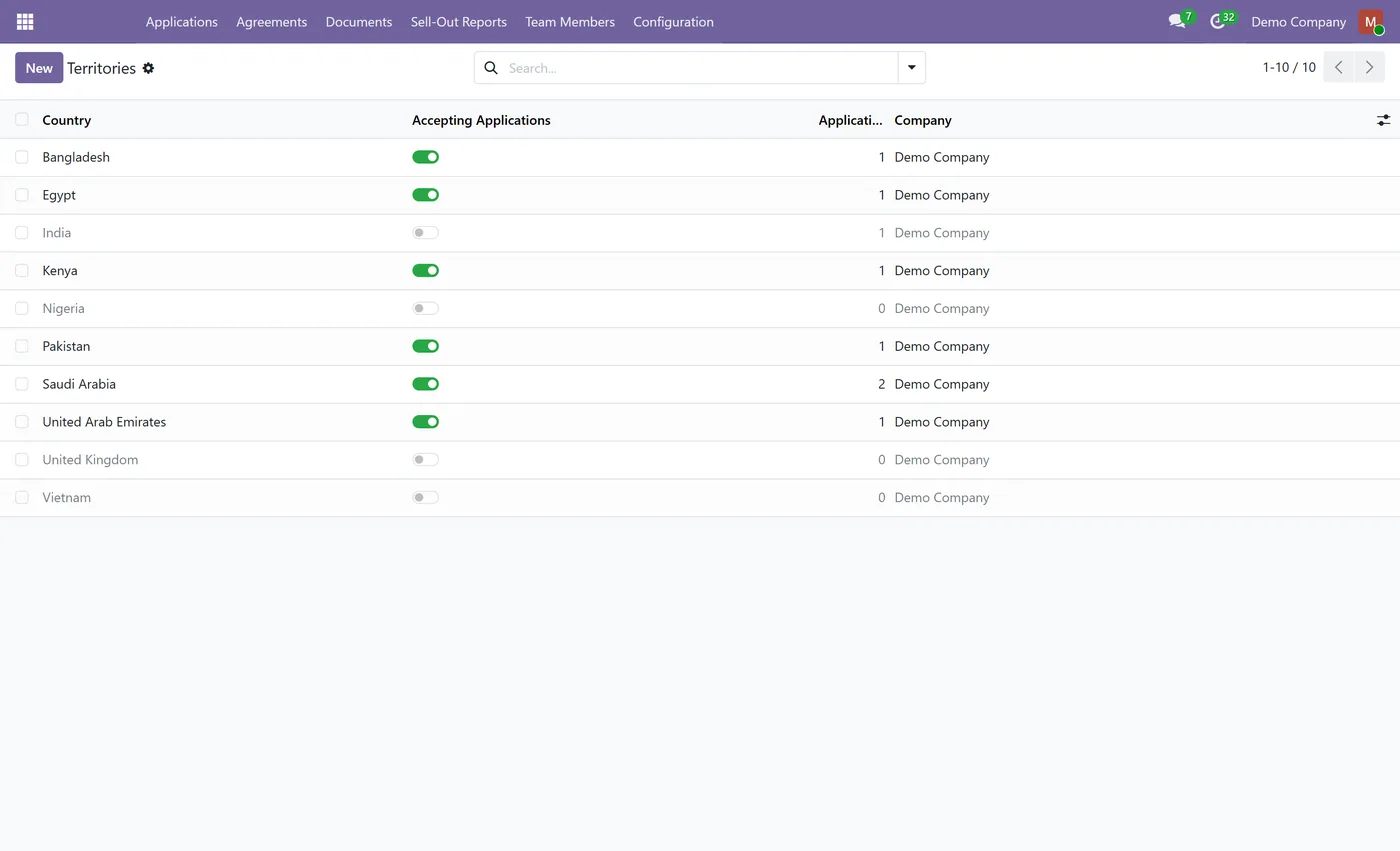Tick the Vietnam row checkbox
Image resolution: width=1400 pixels, height=851 pixels.
22,497
